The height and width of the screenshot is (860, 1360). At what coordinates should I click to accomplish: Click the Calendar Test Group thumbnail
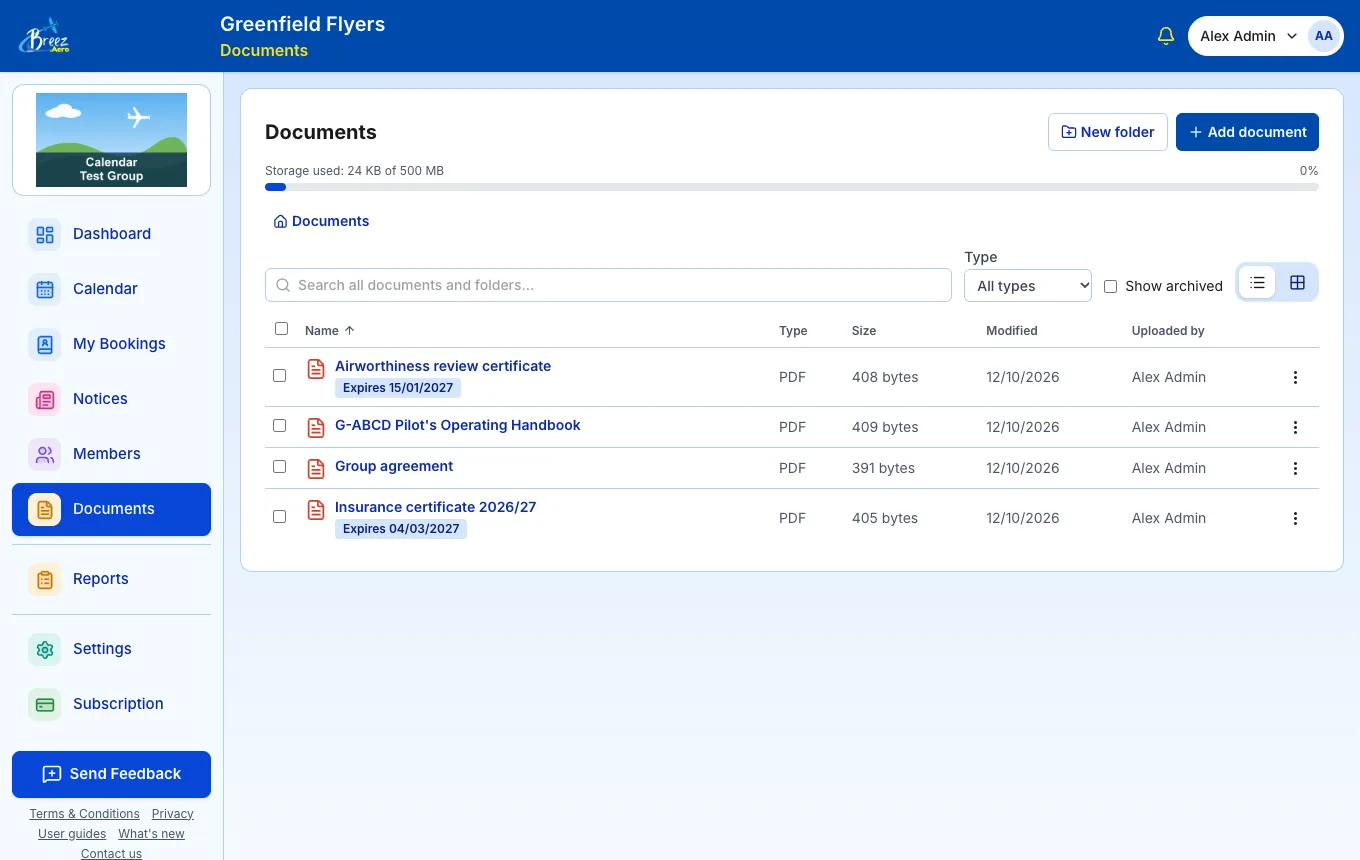tap(111, 140)
